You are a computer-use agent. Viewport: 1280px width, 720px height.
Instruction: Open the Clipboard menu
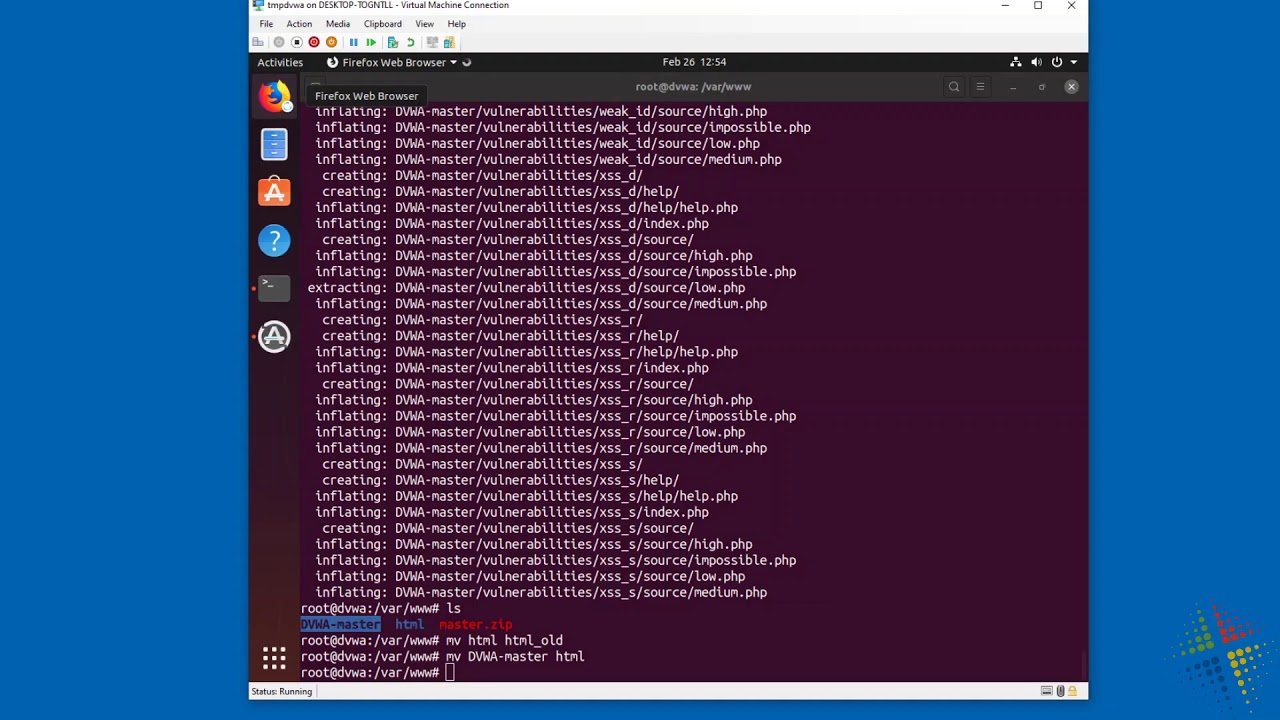pyautogui.click(x=383, y=24)
